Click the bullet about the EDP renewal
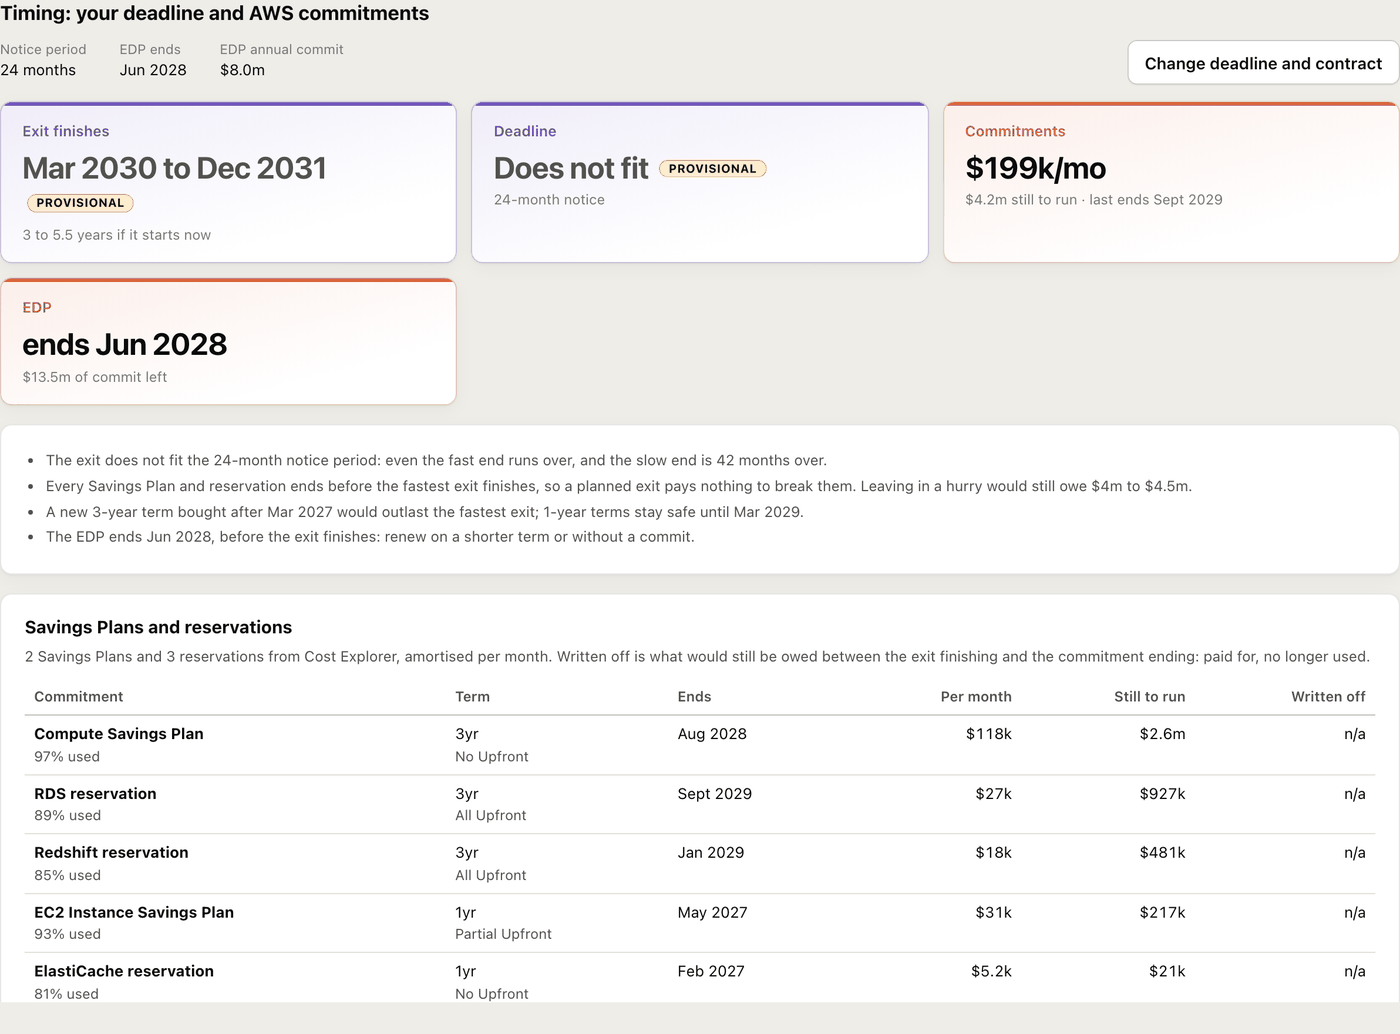Image resolution: width=1400 pixels, height=1034 pixels. click(370, 537)
